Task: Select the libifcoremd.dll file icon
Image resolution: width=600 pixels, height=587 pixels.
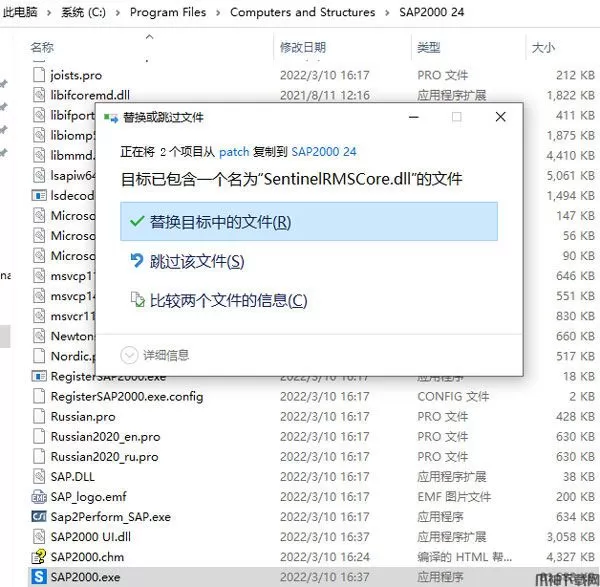Action: click(39, 95)
